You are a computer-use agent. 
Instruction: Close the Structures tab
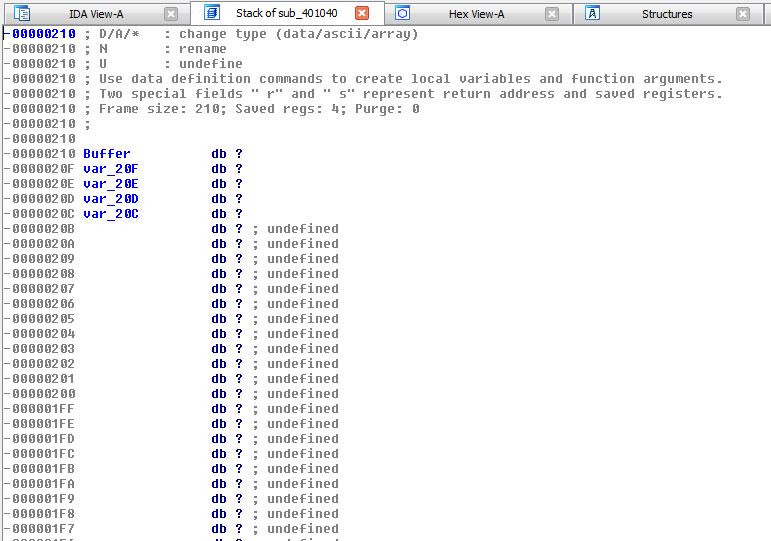click(x=742, y=14)
